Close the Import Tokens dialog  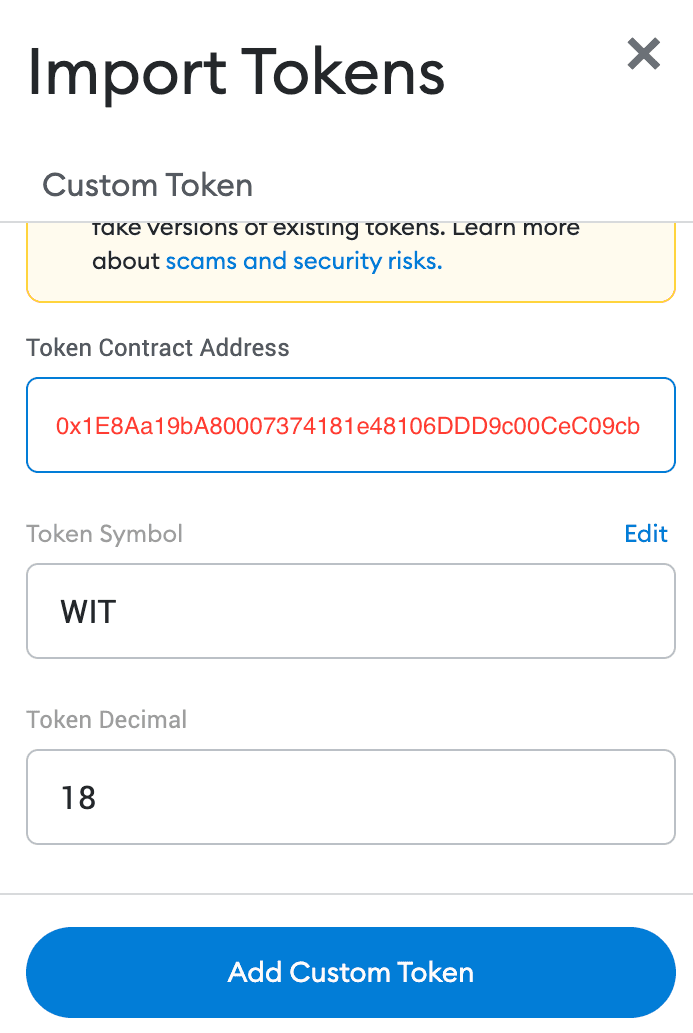click(x=644, y=53)
